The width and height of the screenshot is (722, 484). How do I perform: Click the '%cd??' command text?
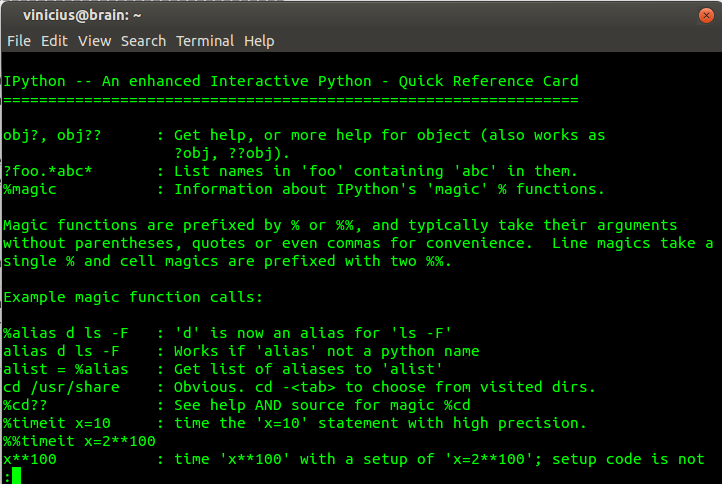click(25, 405)
